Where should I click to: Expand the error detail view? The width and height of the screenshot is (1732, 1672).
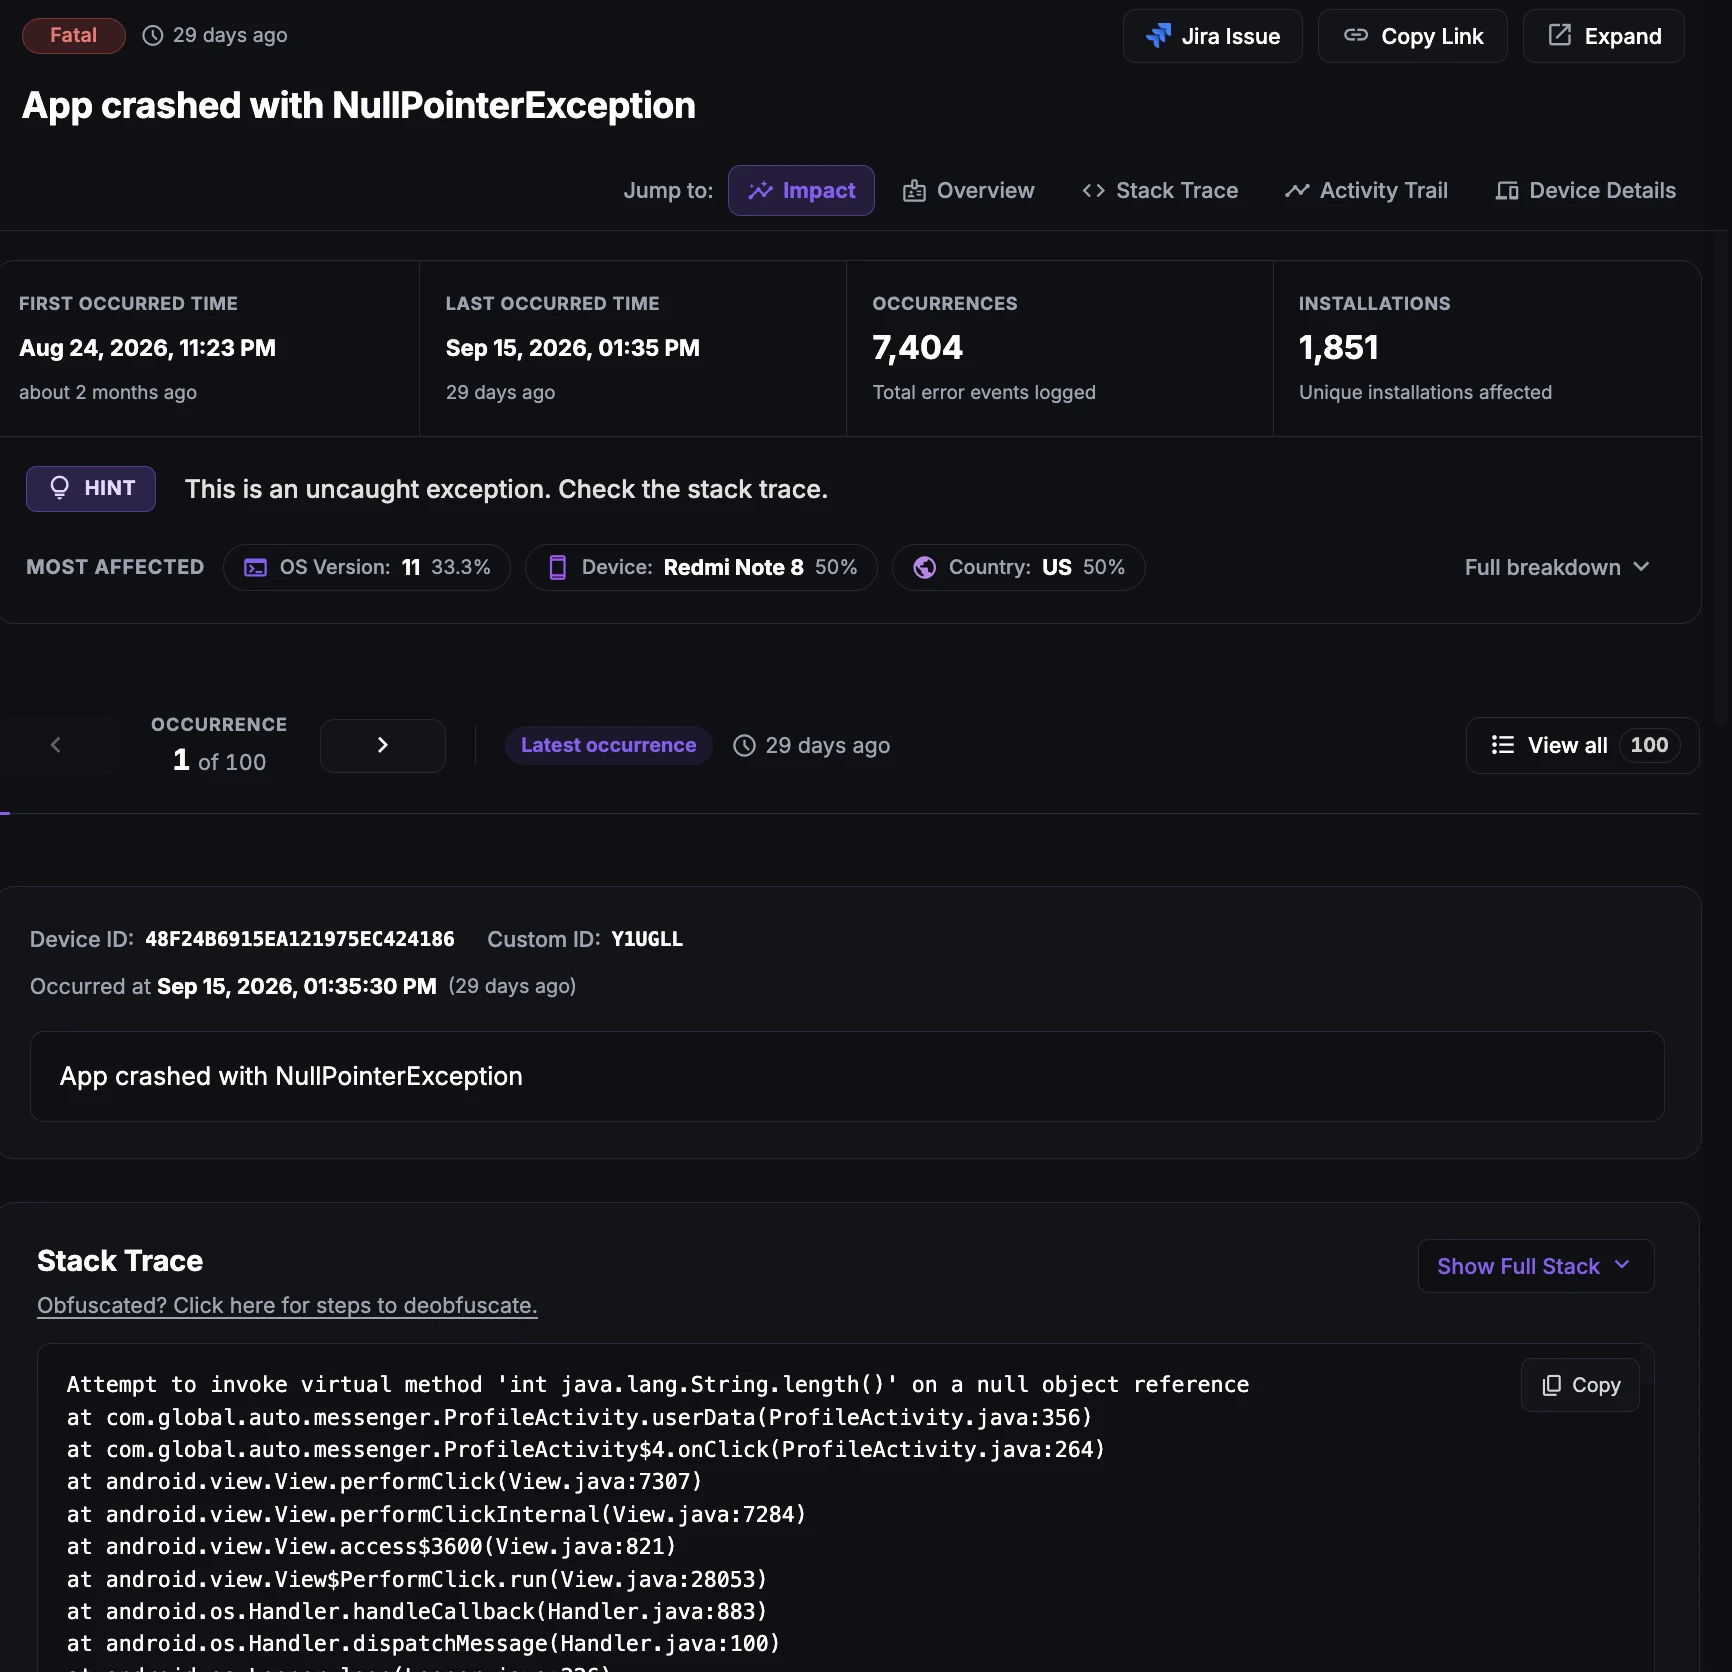tap(1603, 36)
